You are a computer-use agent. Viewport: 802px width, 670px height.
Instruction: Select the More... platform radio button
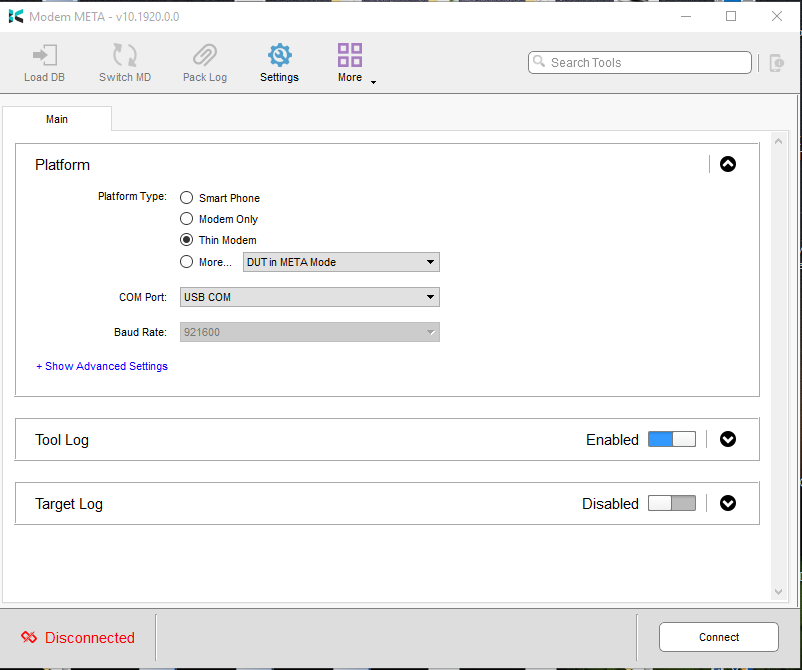[187, 262]
